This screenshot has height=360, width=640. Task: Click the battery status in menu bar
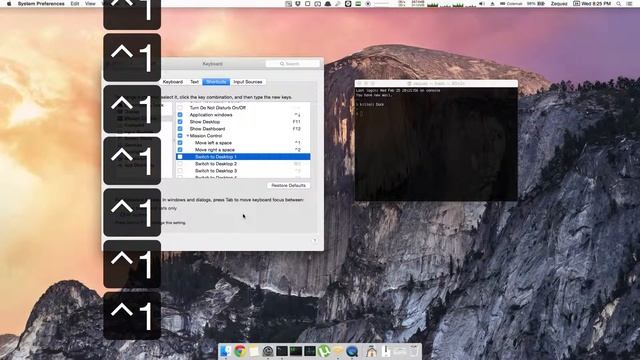point(537,4)
